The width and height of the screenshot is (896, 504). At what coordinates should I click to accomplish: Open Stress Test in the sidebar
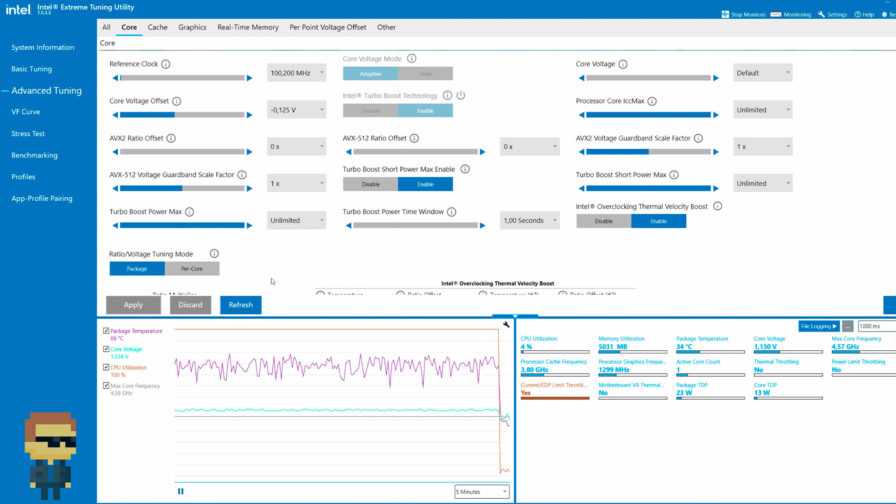point(28,133)
